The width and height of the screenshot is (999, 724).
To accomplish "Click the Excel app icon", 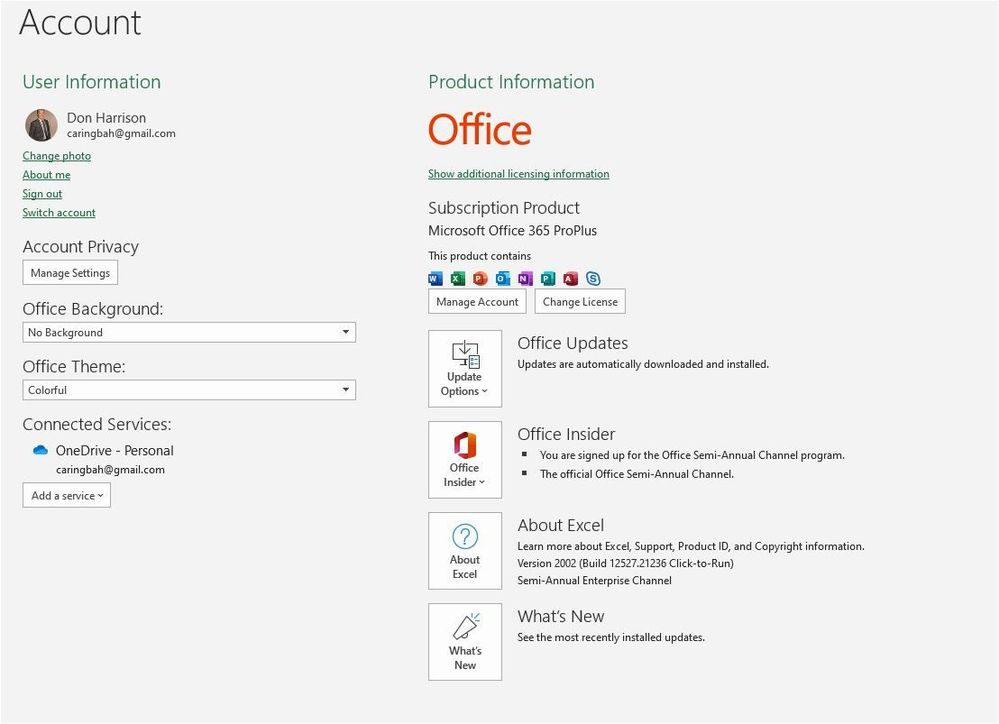I will tap(457, 279).
